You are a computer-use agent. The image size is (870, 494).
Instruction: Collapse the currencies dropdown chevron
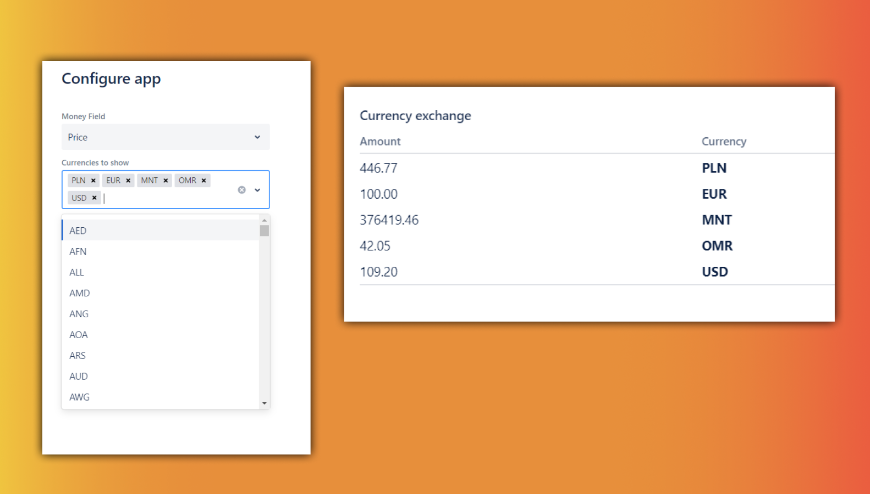[257, 189]
